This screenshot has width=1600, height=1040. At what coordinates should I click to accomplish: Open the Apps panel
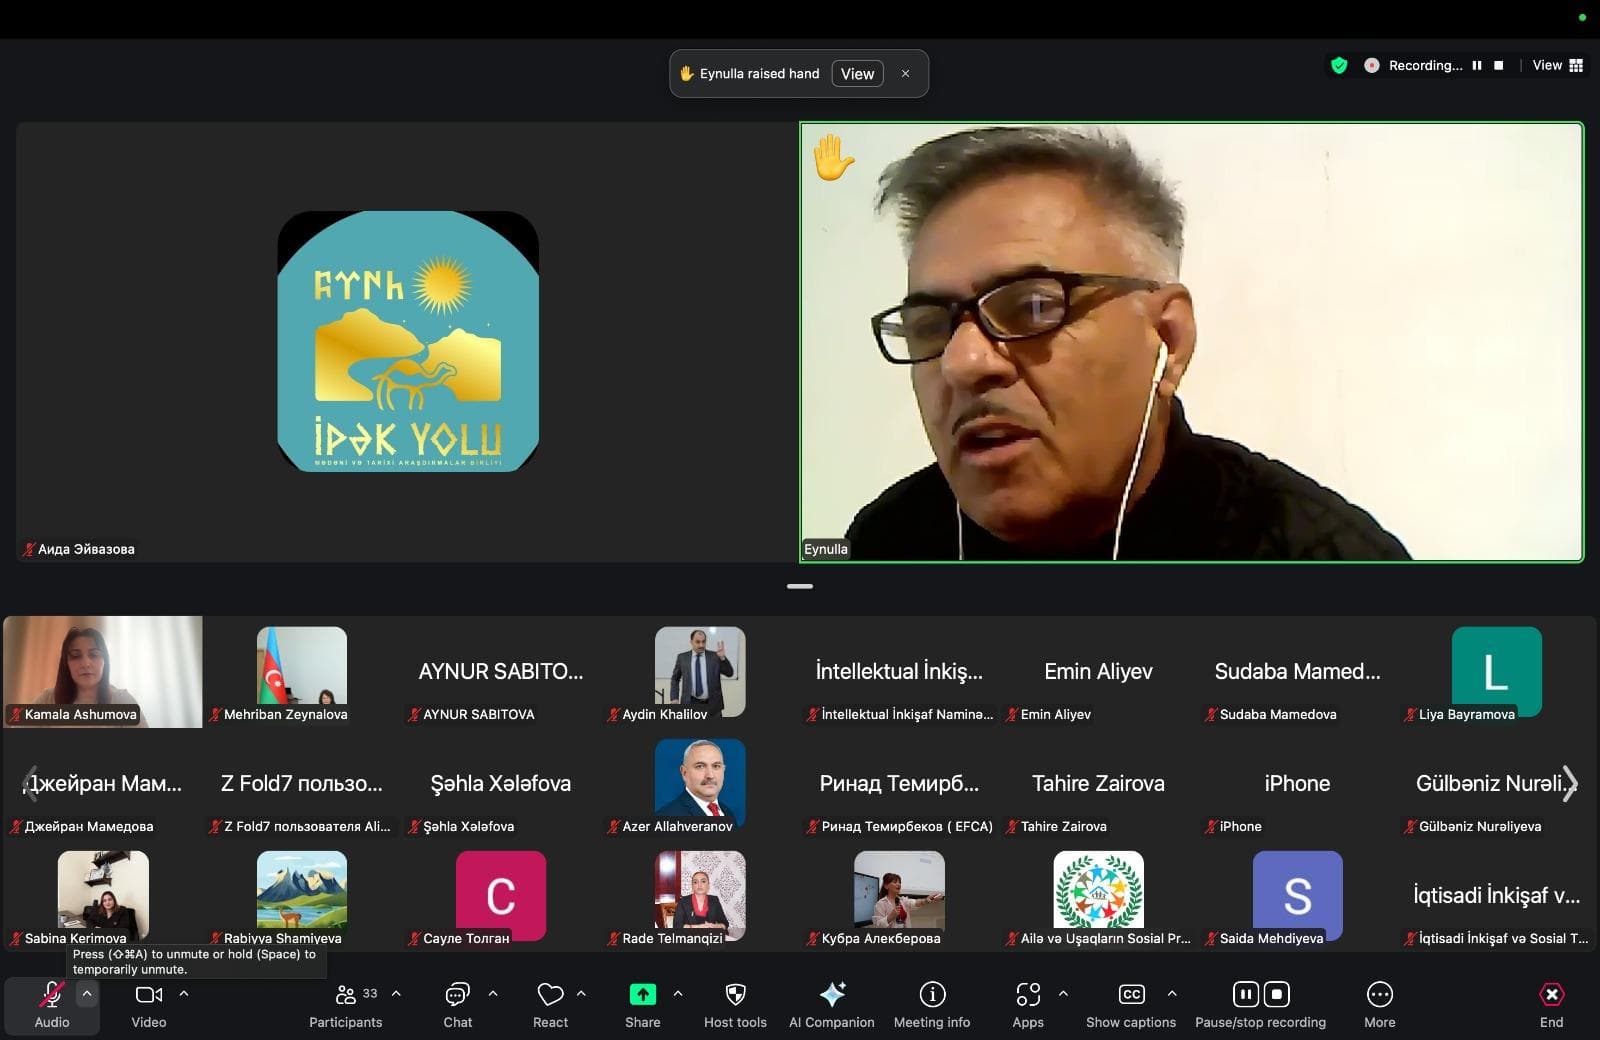1028,1005
